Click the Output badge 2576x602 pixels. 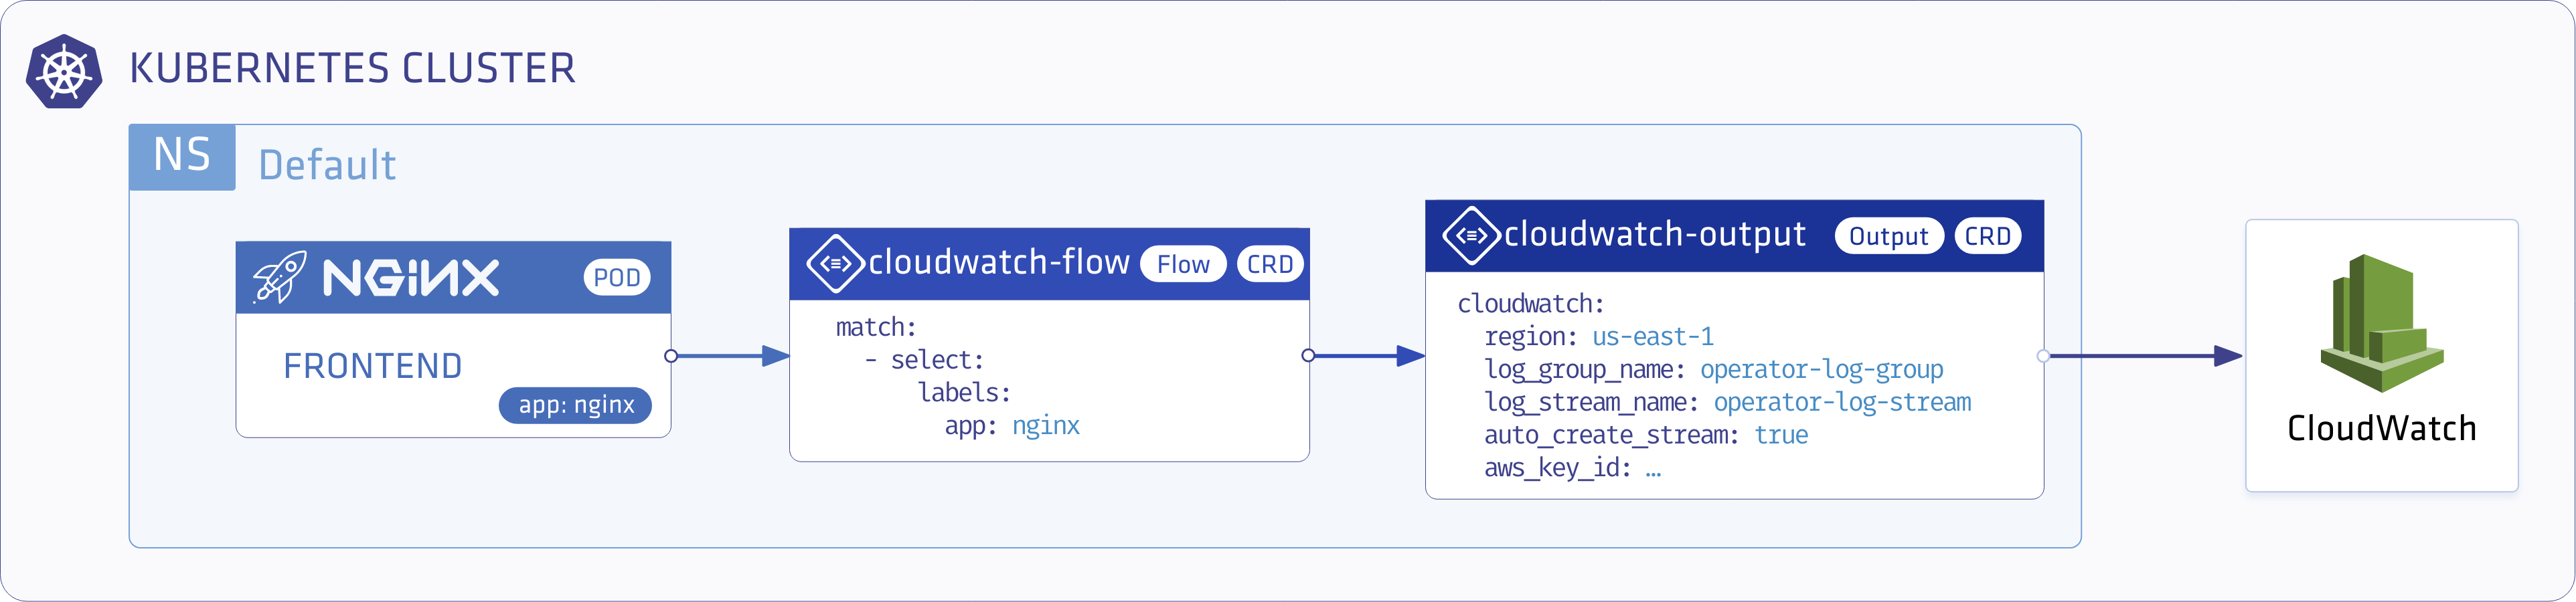pyautogui.click(x=1888, y=237)
